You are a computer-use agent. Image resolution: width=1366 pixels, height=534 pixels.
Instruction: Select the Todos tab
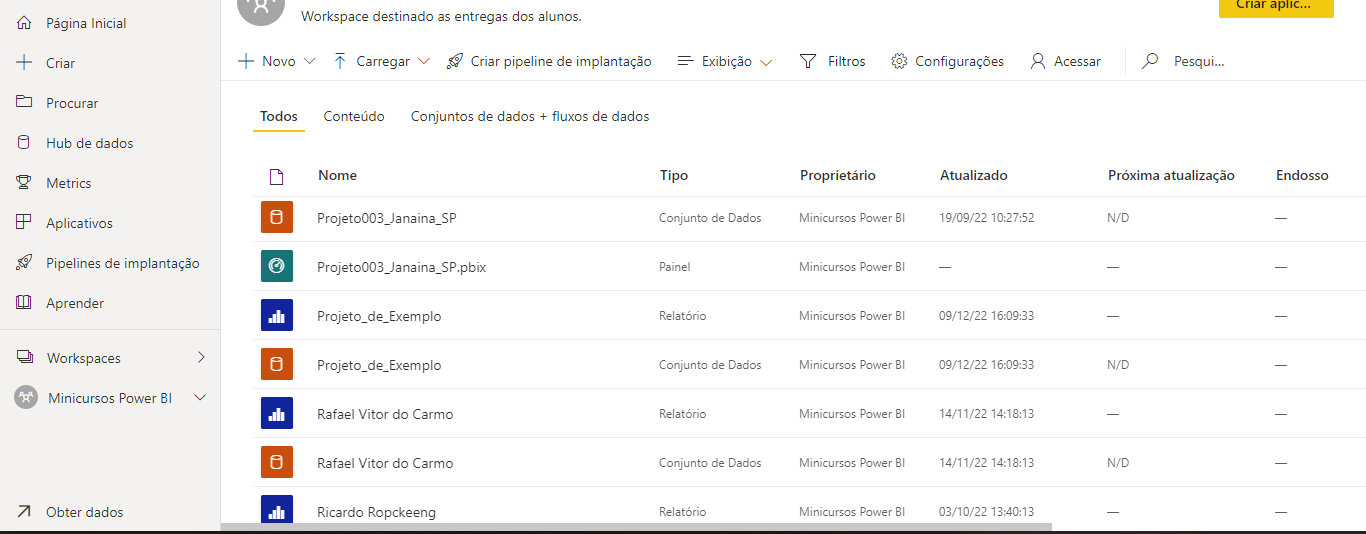click(279, 116)
